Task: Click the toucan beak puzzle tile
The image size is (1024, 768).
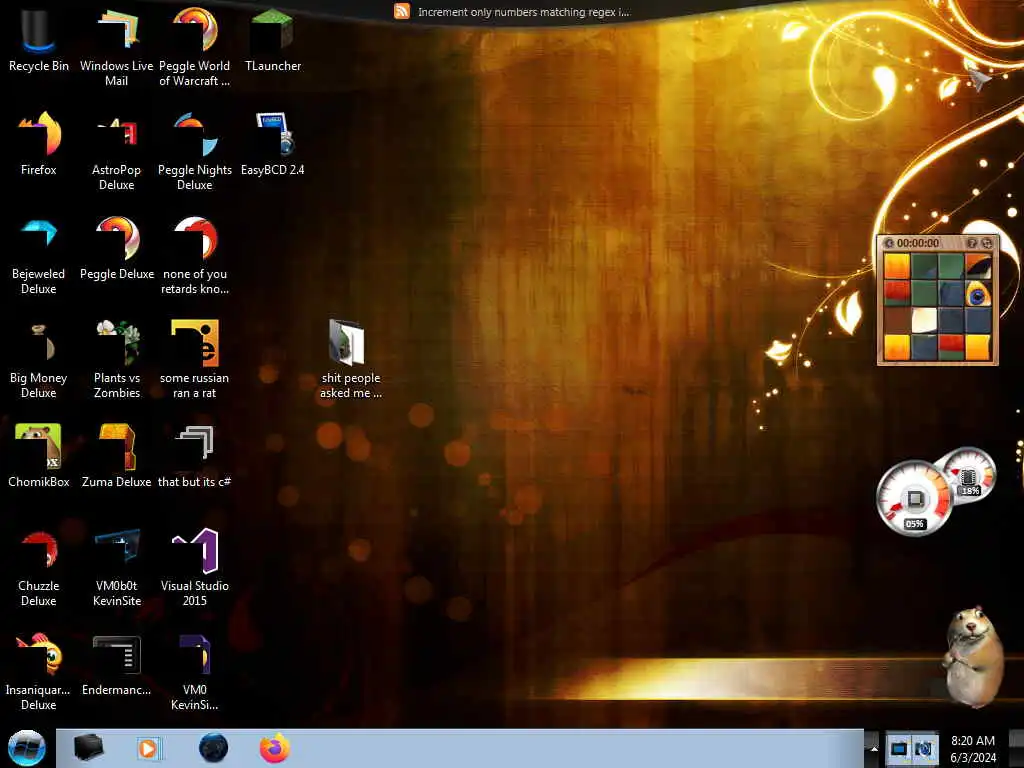Action: 978,266
